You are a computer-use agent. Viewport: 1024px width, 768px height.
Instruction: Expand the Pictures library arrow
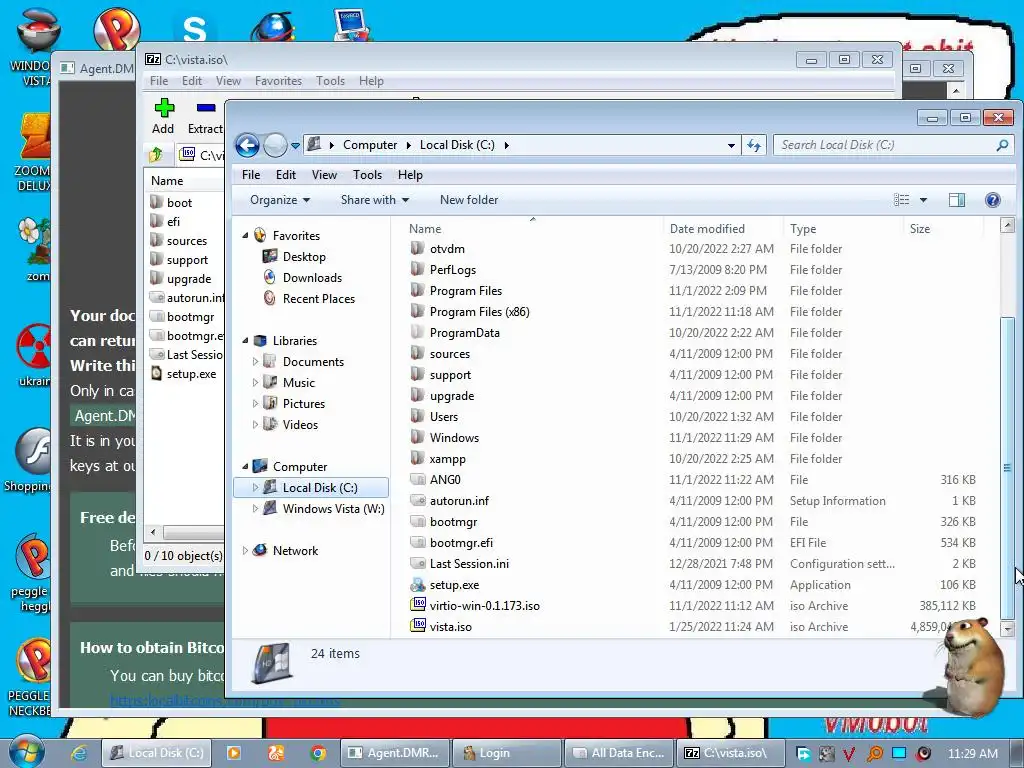tap(255, 403)
